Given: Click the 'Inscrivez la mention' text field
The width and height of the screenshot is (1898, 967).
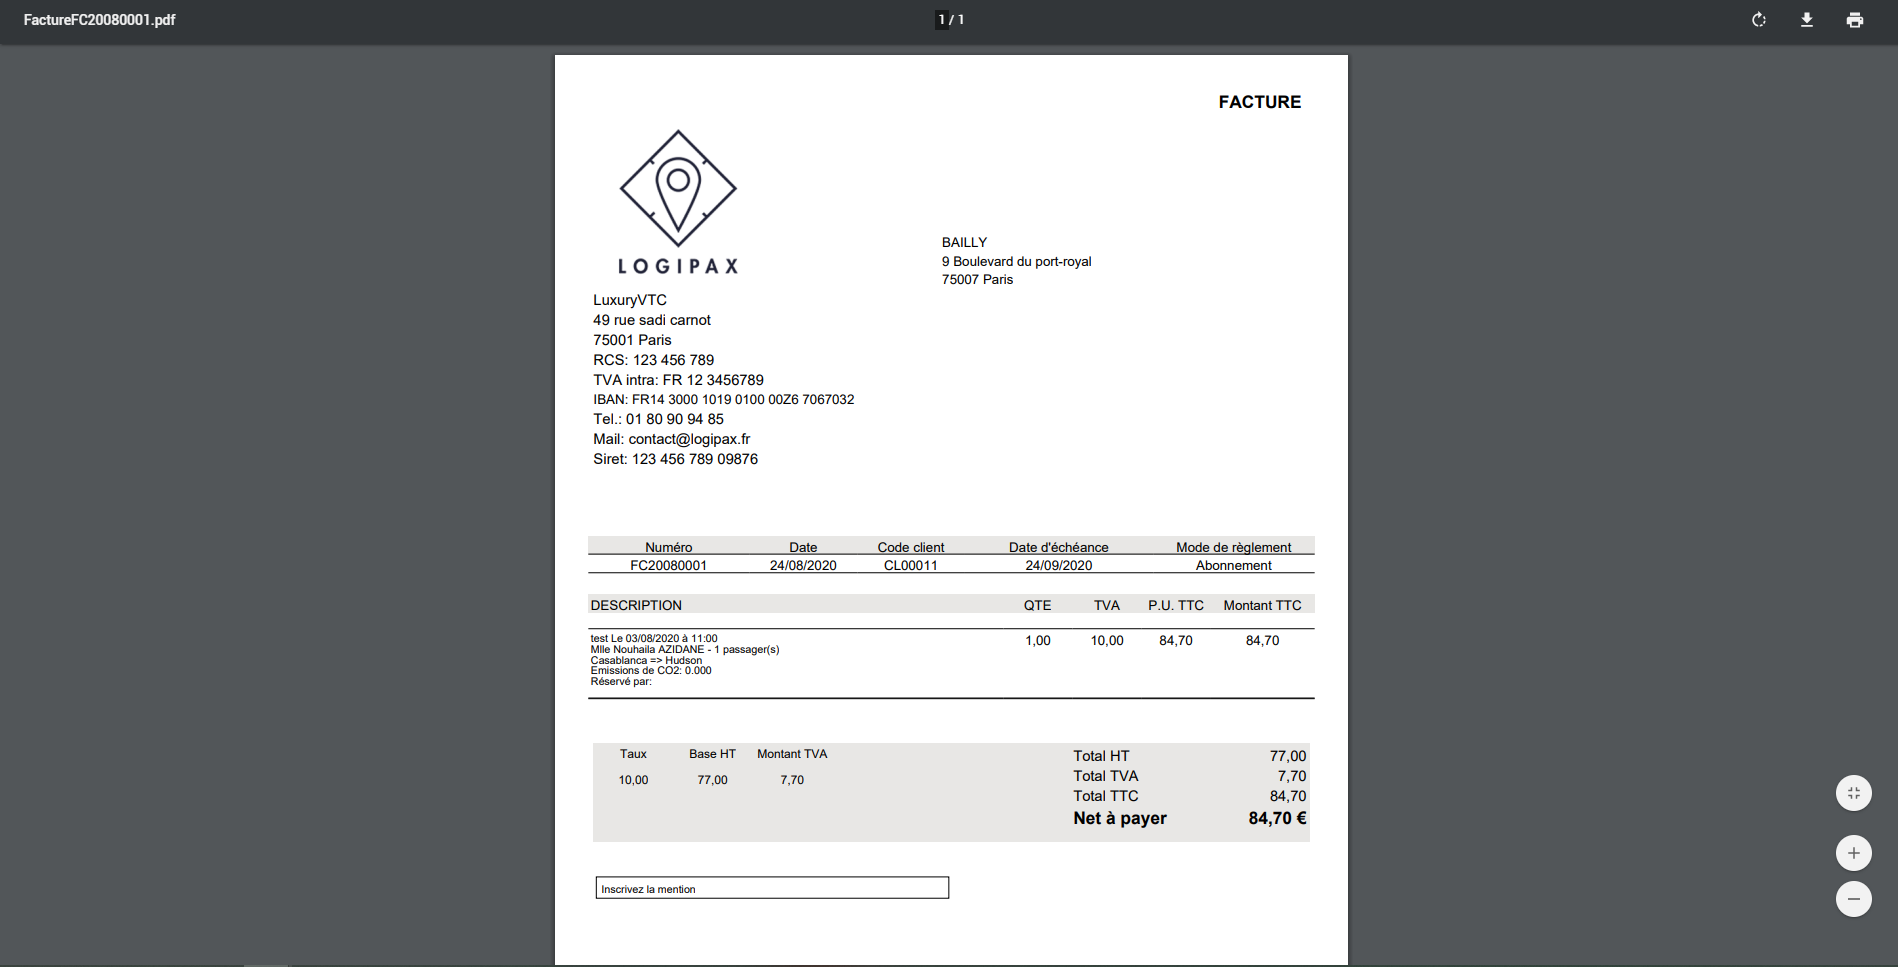Looking at the screenshot, I should coord(772,888).
